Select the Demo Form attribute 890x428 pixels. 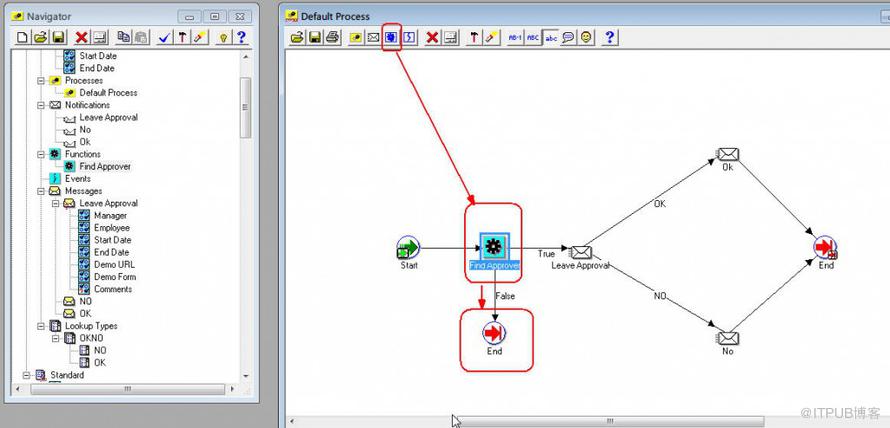tap(114, 277)
